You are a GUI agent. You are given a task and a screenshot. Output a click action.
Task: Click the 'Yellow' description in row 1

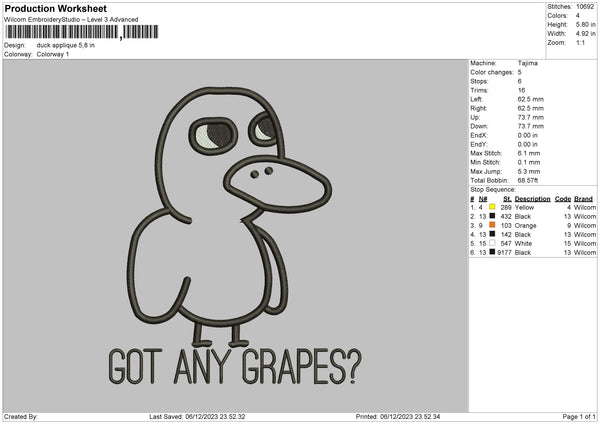pos(524,207)
